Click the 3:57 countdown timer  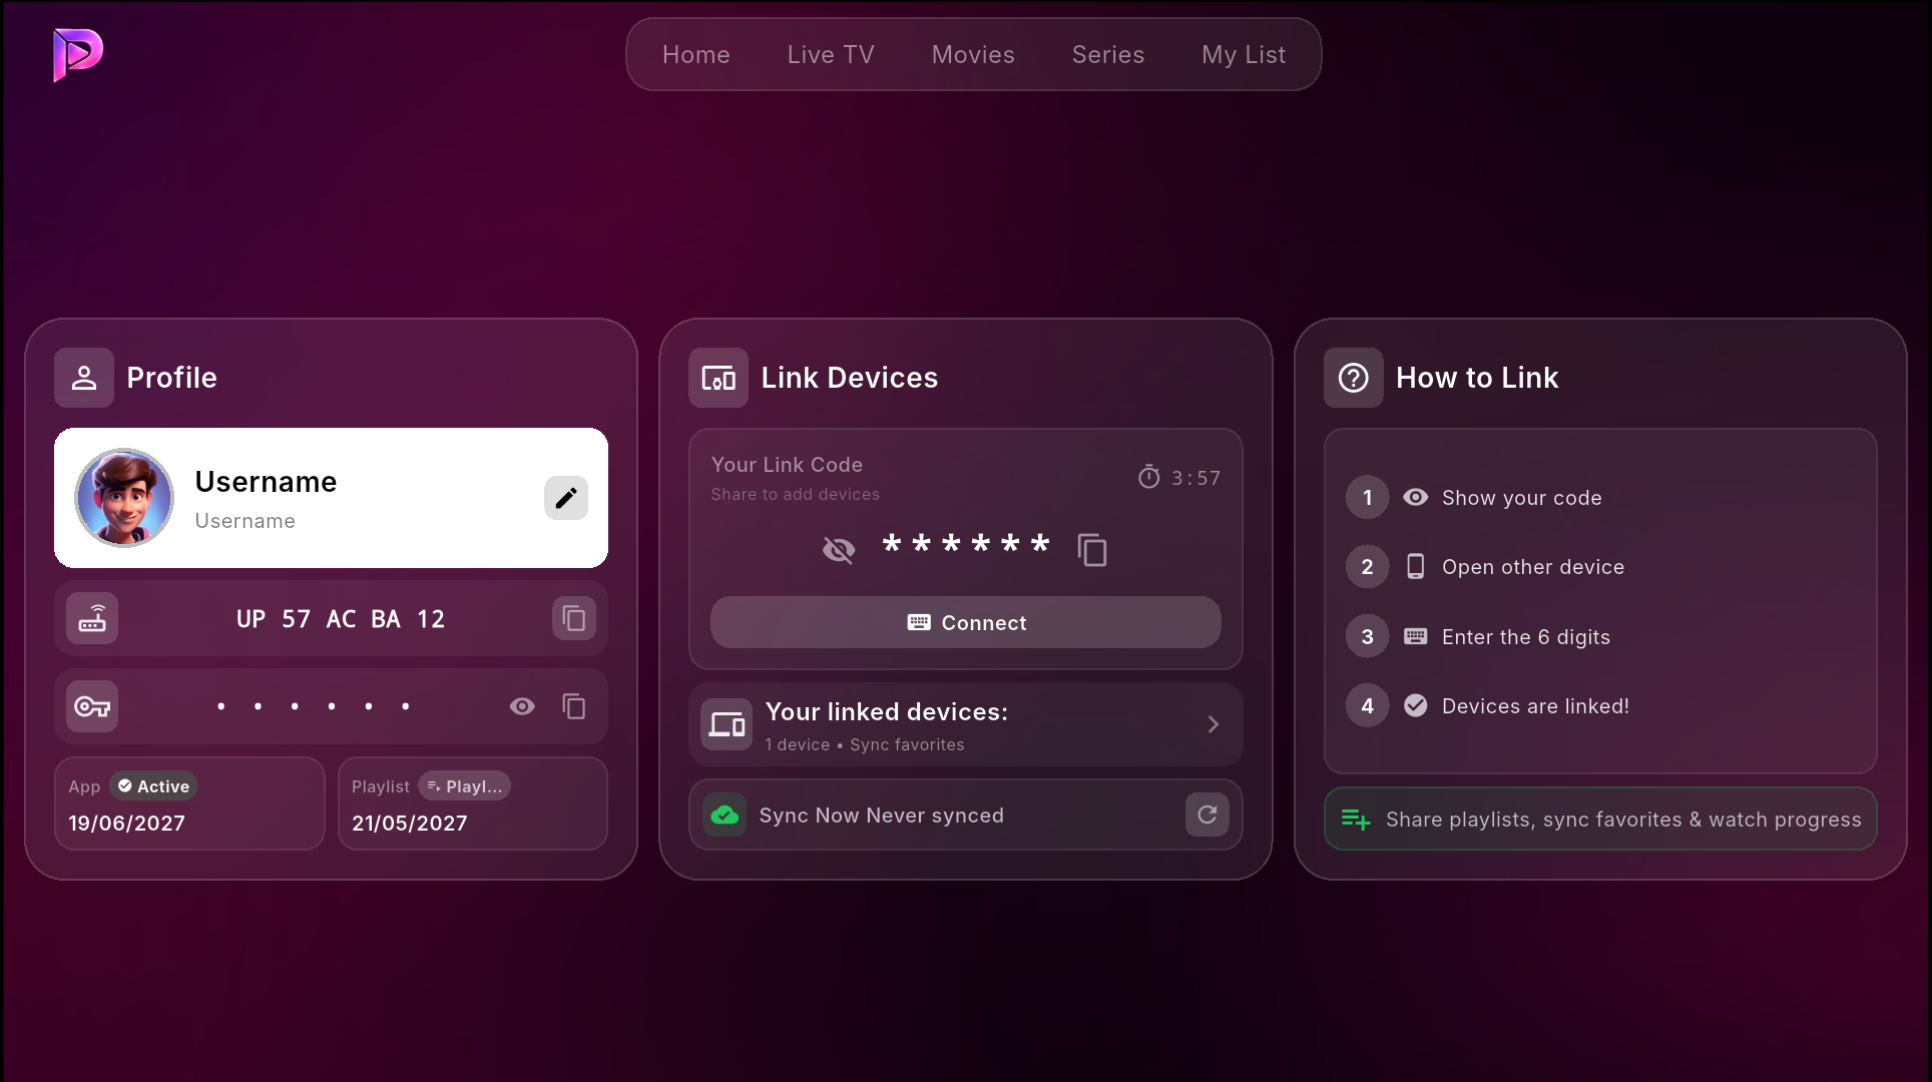click(1196, 478)
